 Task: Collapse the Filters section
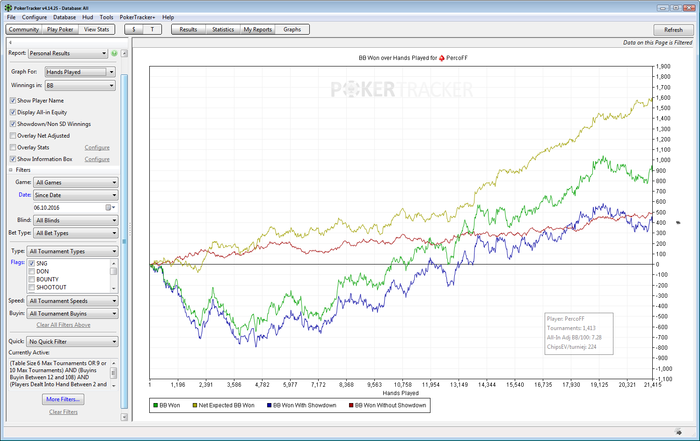tap(11, 170)
